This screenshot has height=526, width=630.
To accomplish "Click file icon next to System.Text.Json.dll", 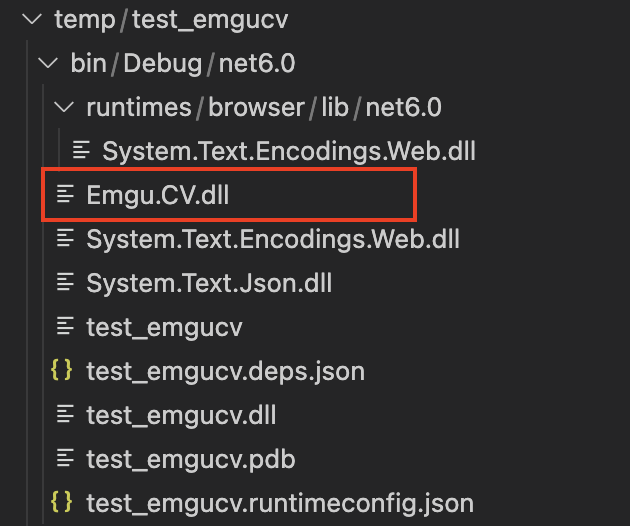I will click(65, 282).
